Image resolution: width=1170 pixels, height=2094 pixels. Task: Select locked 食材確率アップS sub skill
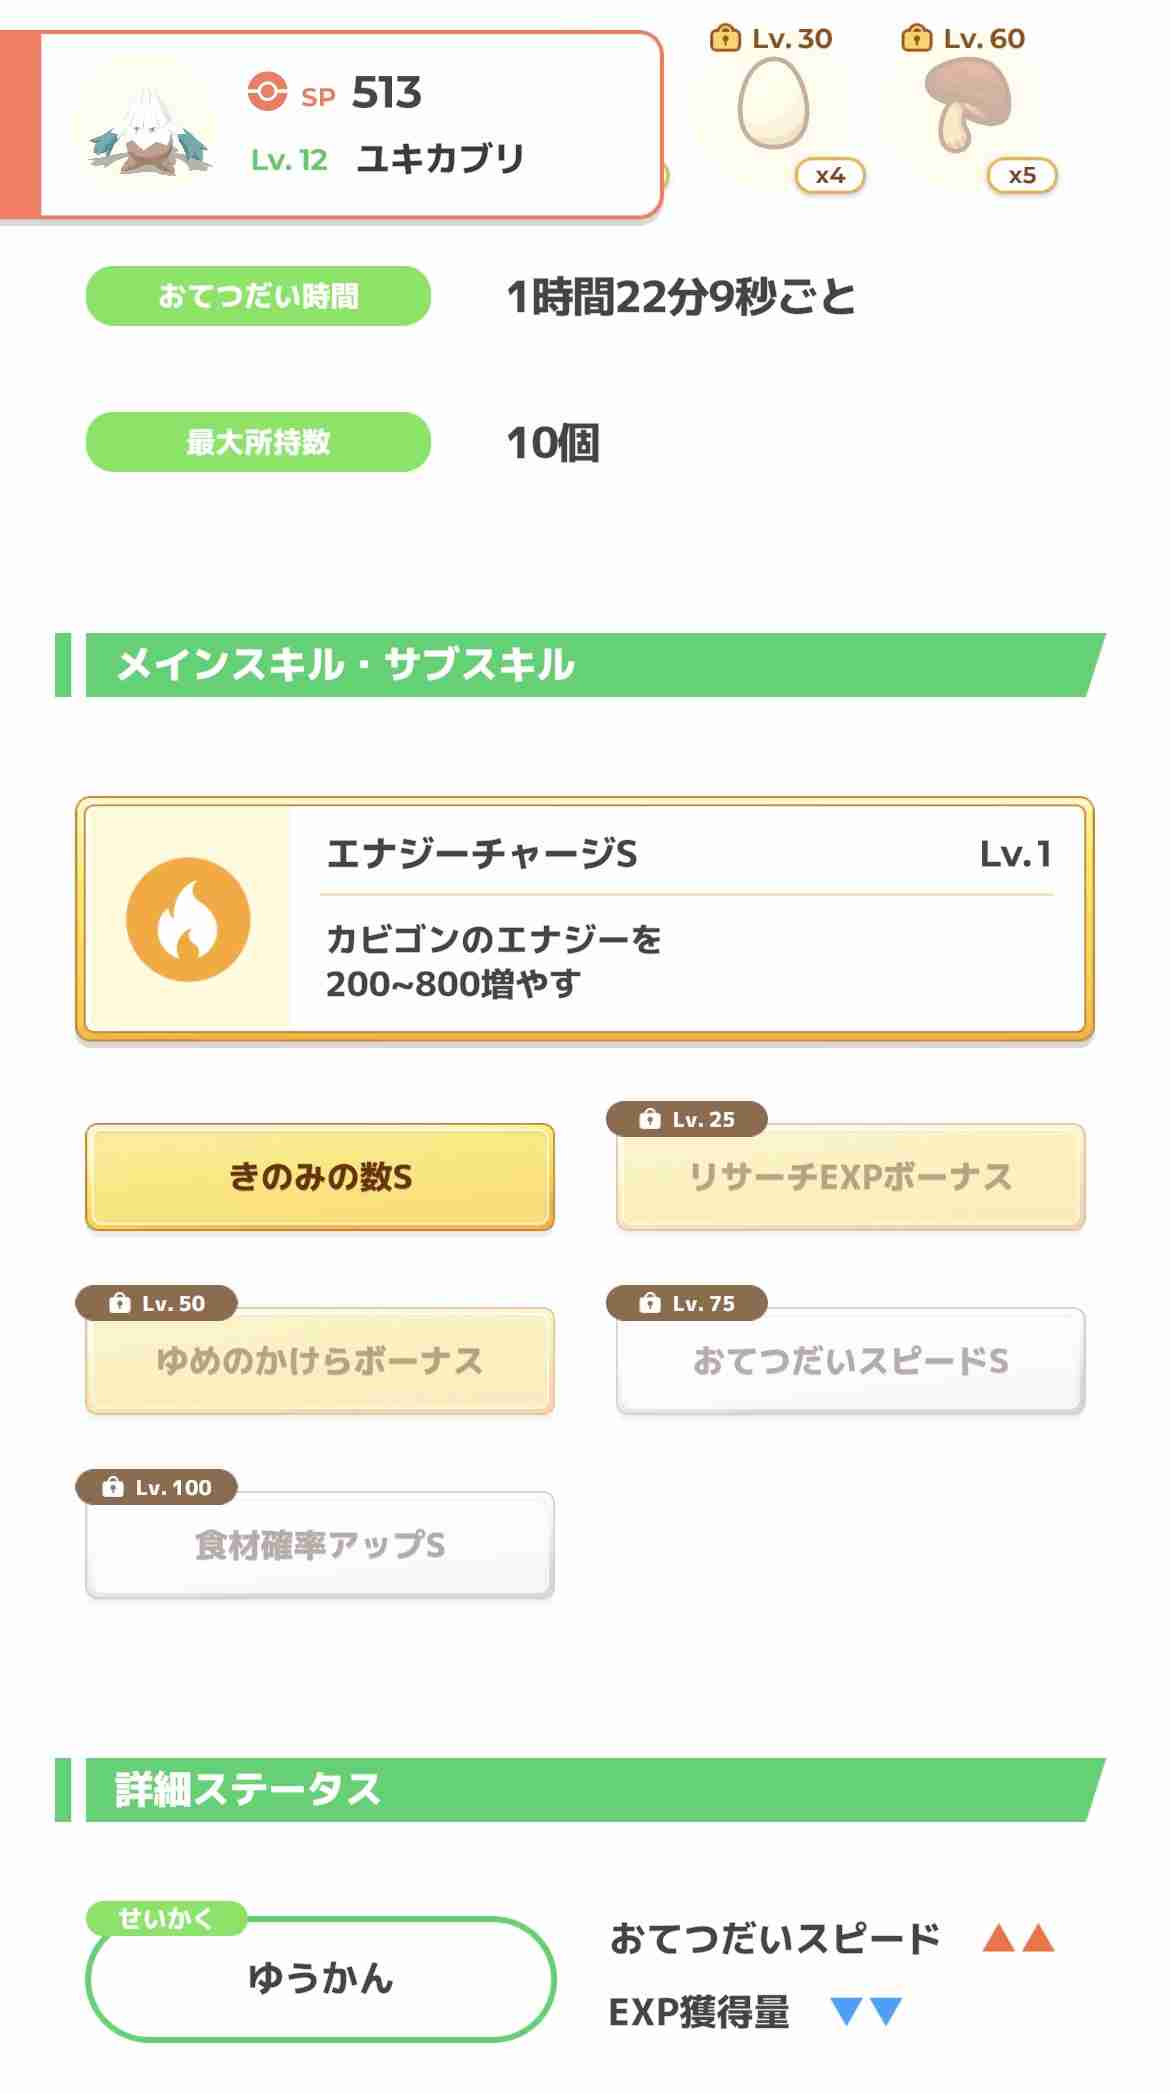tap(320, 1545)
